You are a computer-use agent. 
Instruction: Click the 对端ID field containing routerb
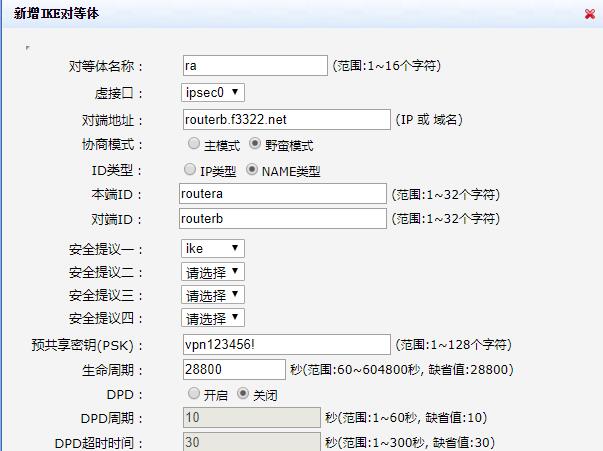283,218
